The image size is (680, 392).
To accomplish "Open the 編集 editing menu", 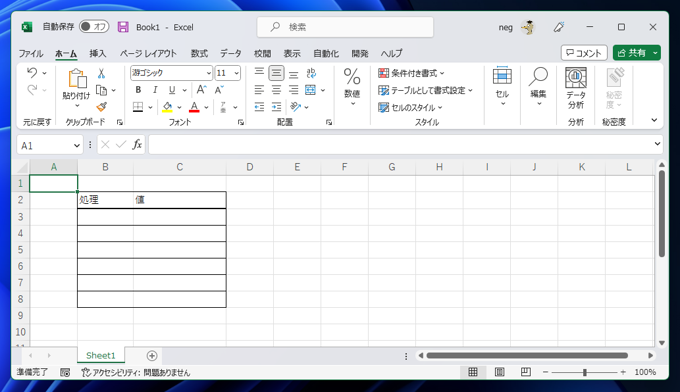I will [x=538, y=87].
